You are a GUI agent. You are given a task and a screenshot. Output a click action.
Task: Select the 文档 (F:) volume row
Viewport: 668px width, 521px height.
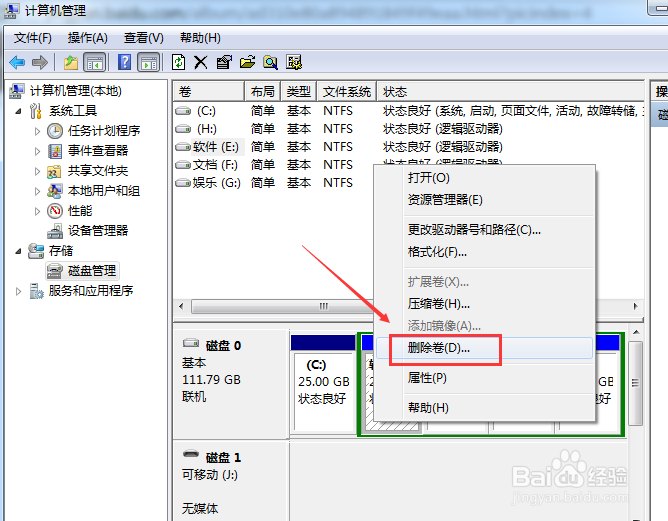click(273, 164)
